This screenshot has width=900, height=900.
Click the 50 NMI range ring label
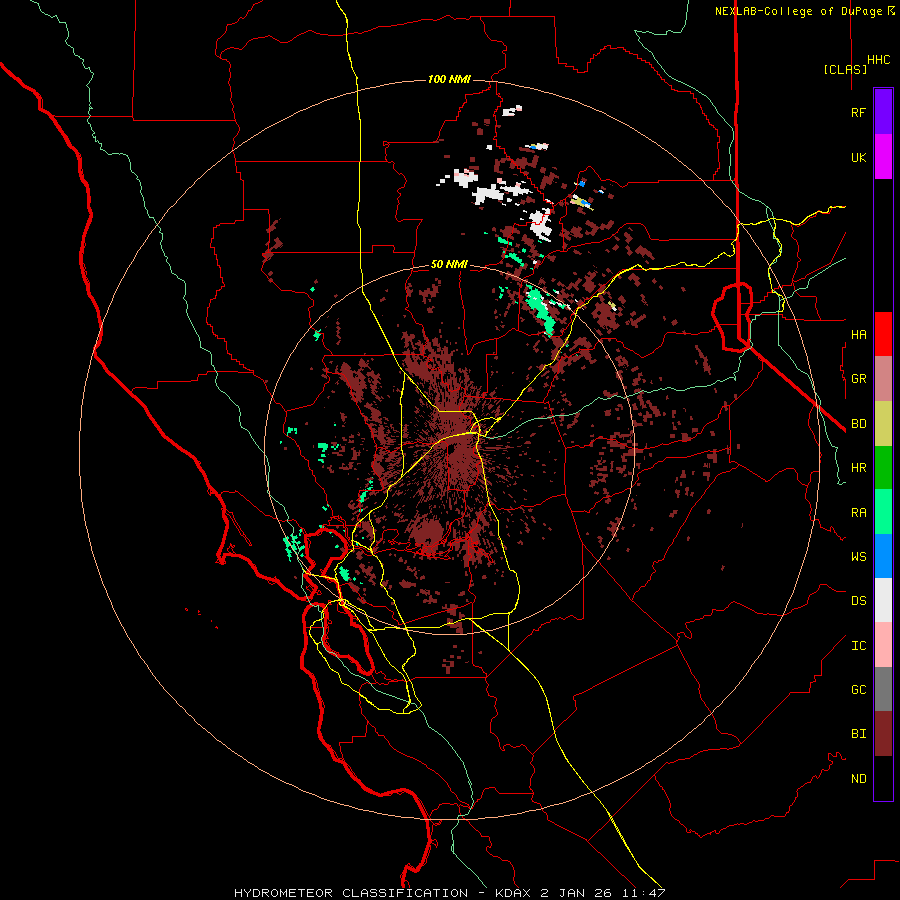pos(449,264)
